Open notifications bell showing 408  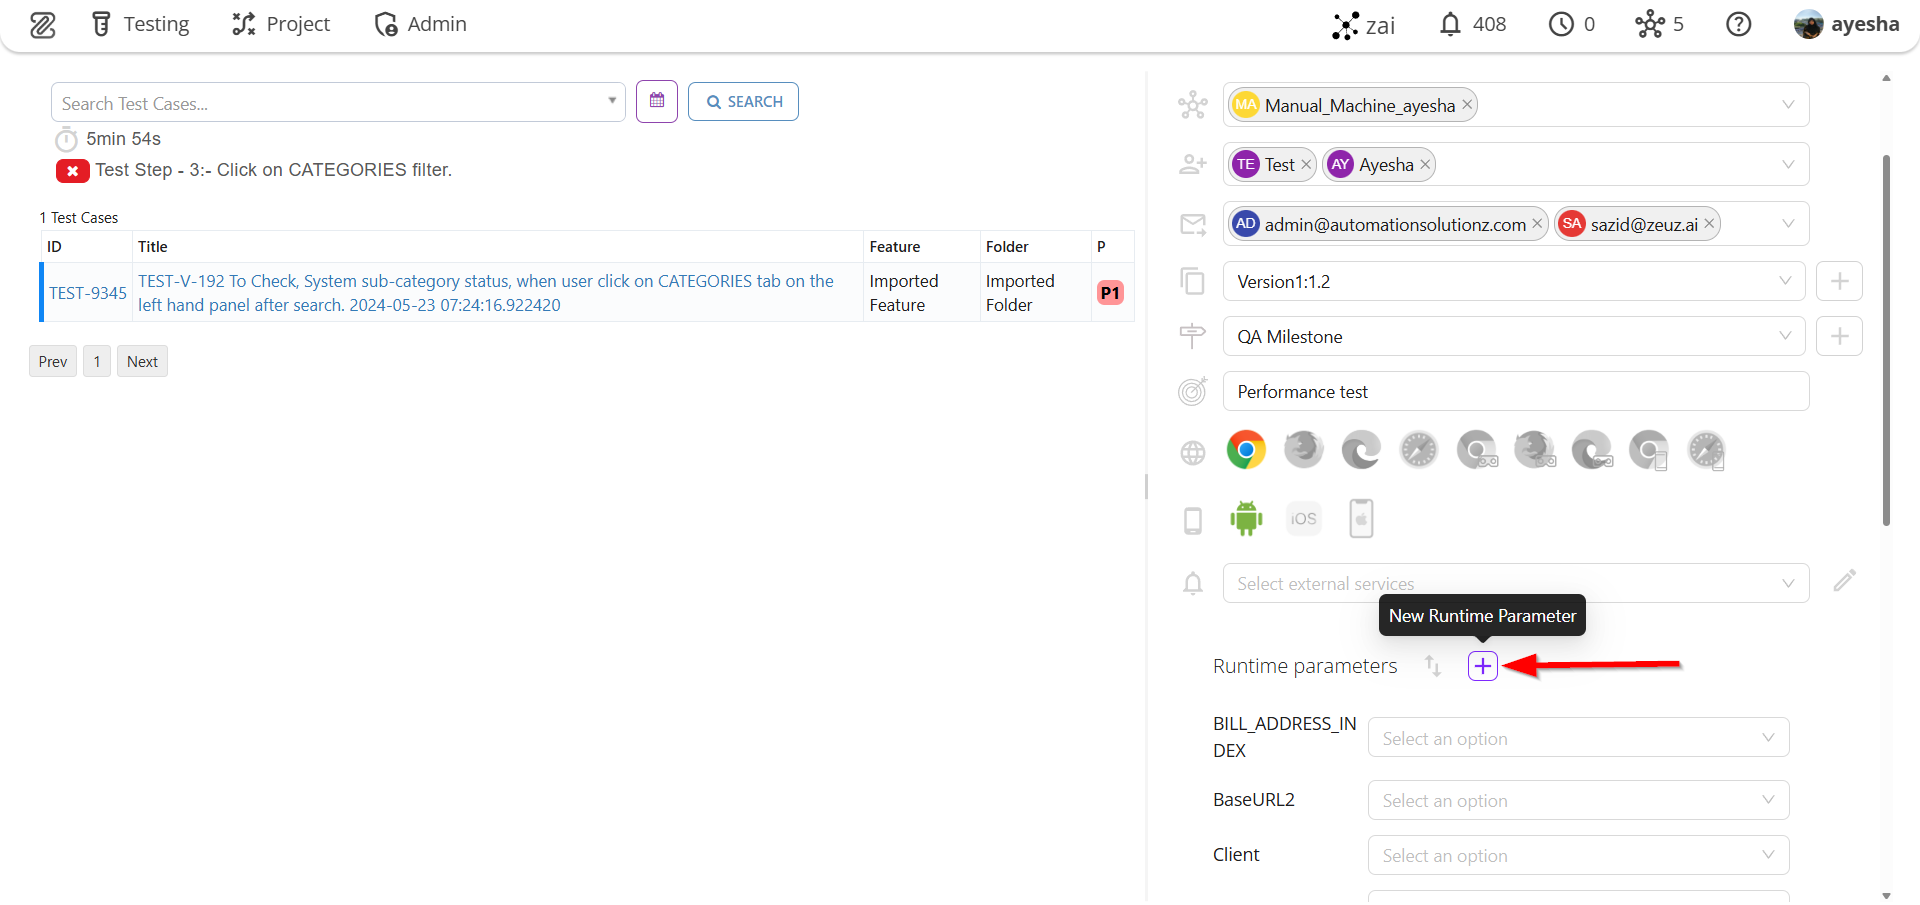(1472, 24)
